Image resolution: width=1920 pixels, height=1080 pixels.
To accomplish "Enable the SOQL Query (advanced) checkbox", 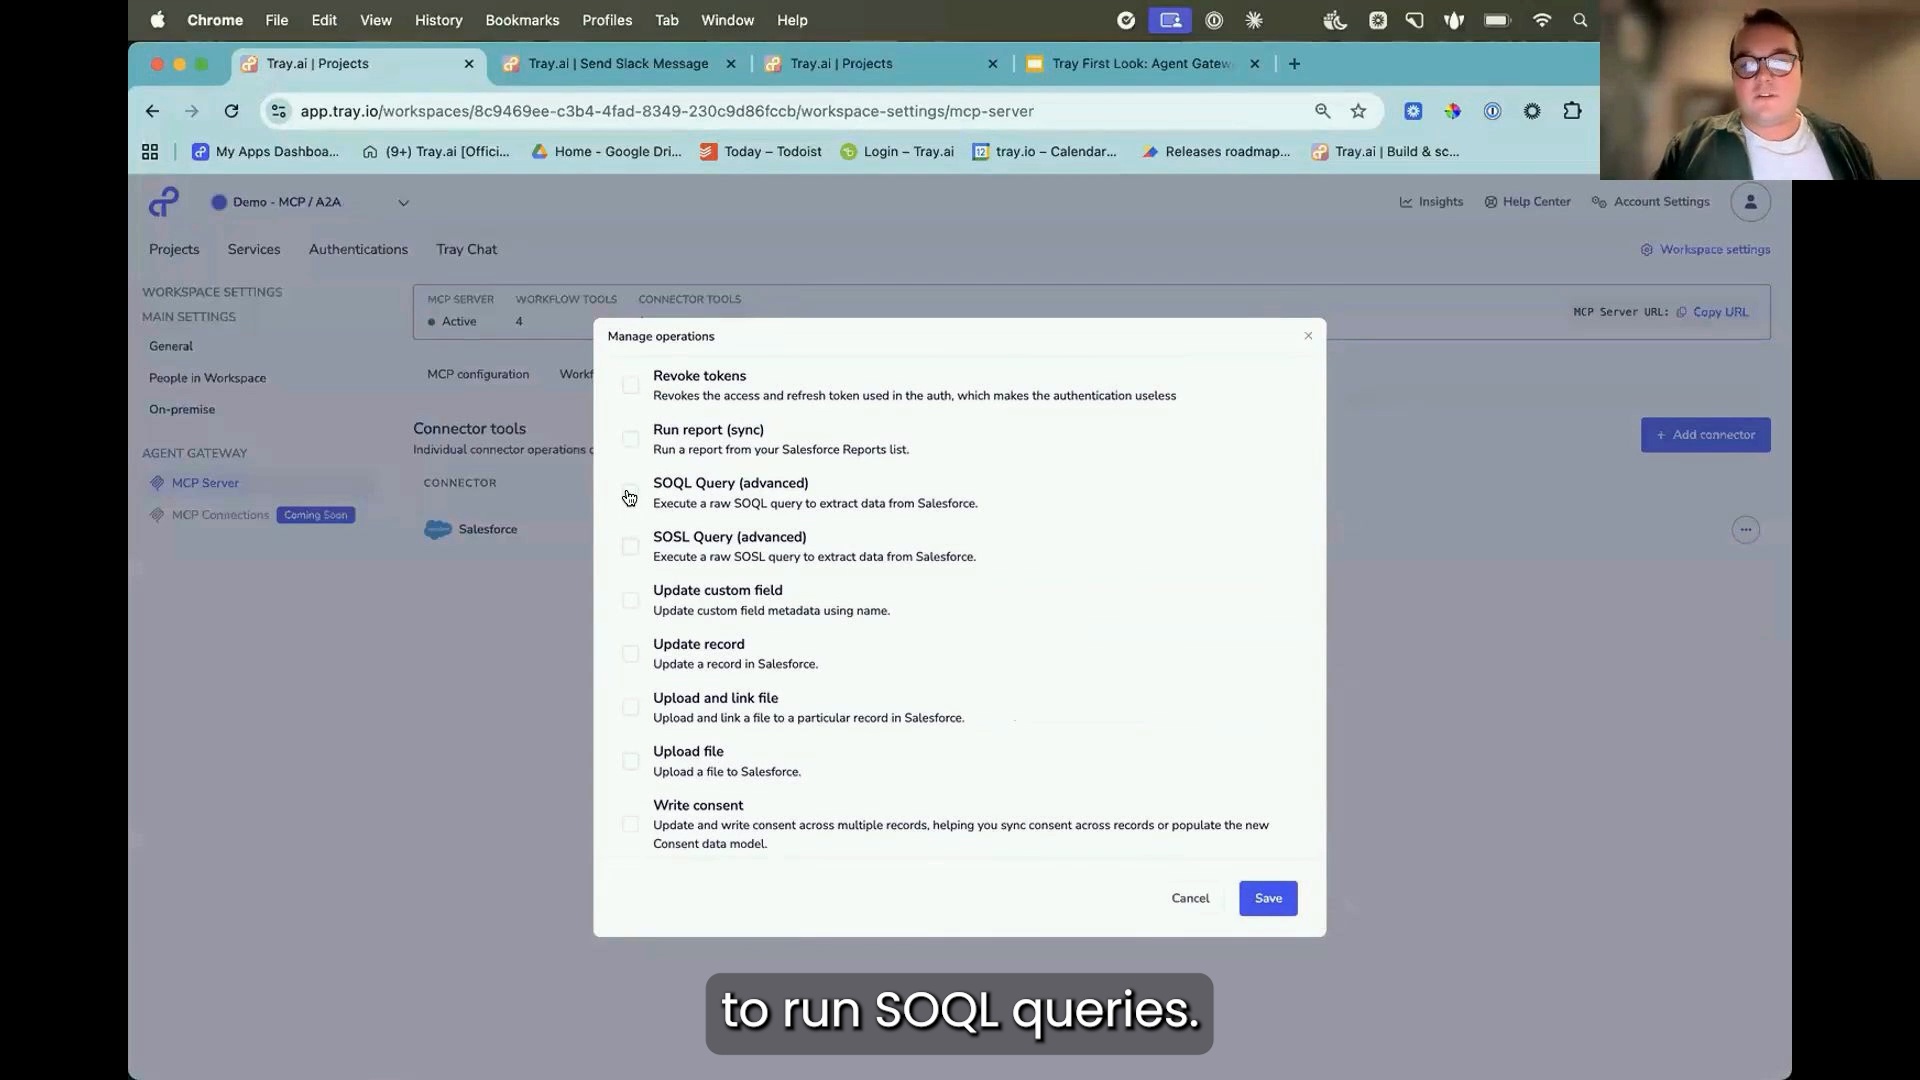I will click(630, 492).
